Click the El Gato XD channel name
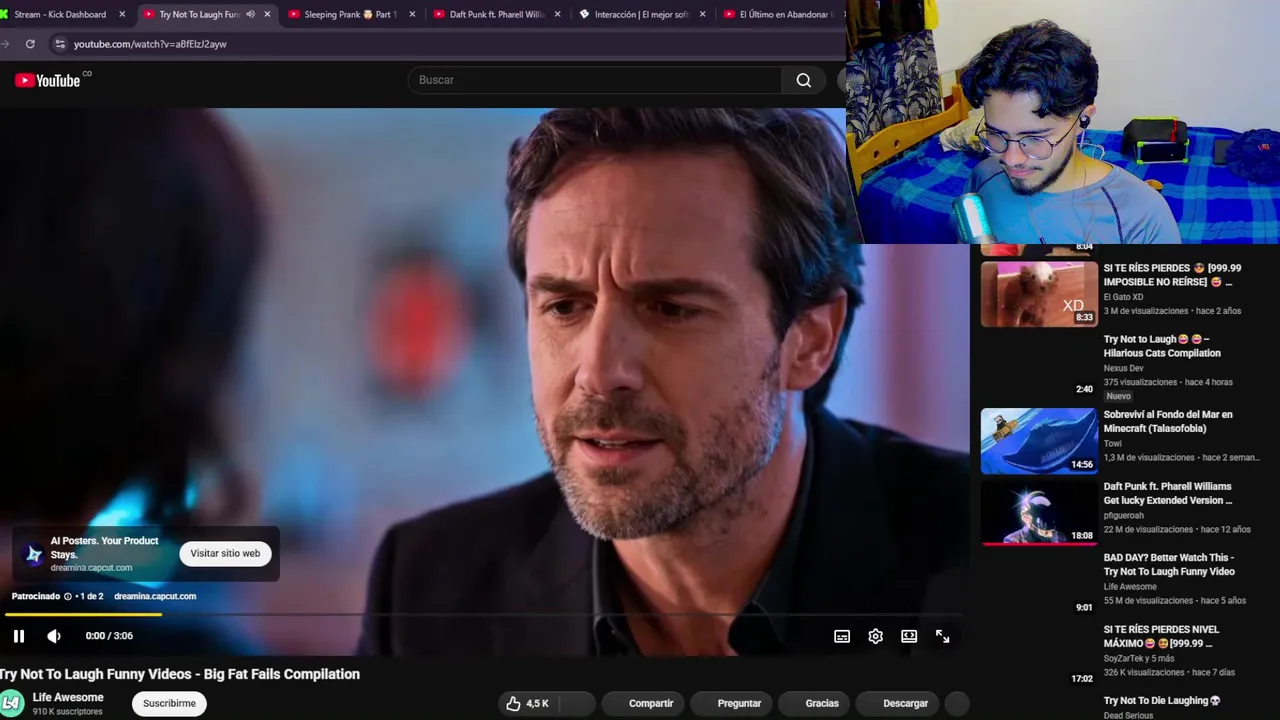Screen dimensions: 1280x720 pos(1123,297)
